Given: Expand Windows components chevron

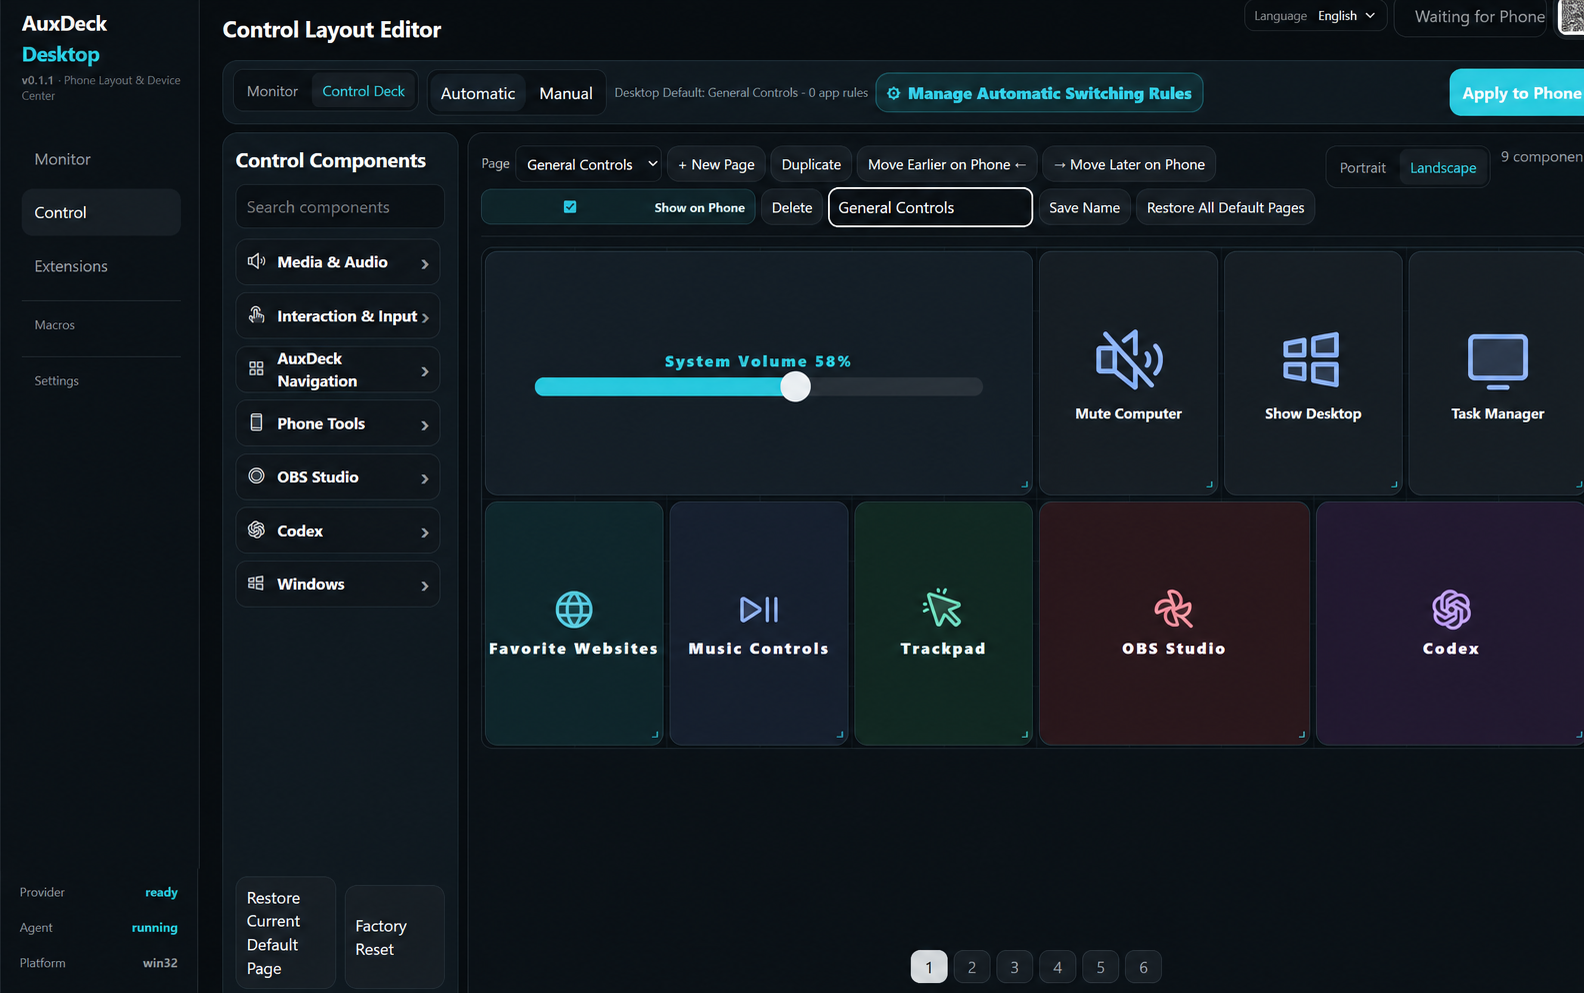Looking at the screenshot, I should pyautogui.click(x=425, y=586).
